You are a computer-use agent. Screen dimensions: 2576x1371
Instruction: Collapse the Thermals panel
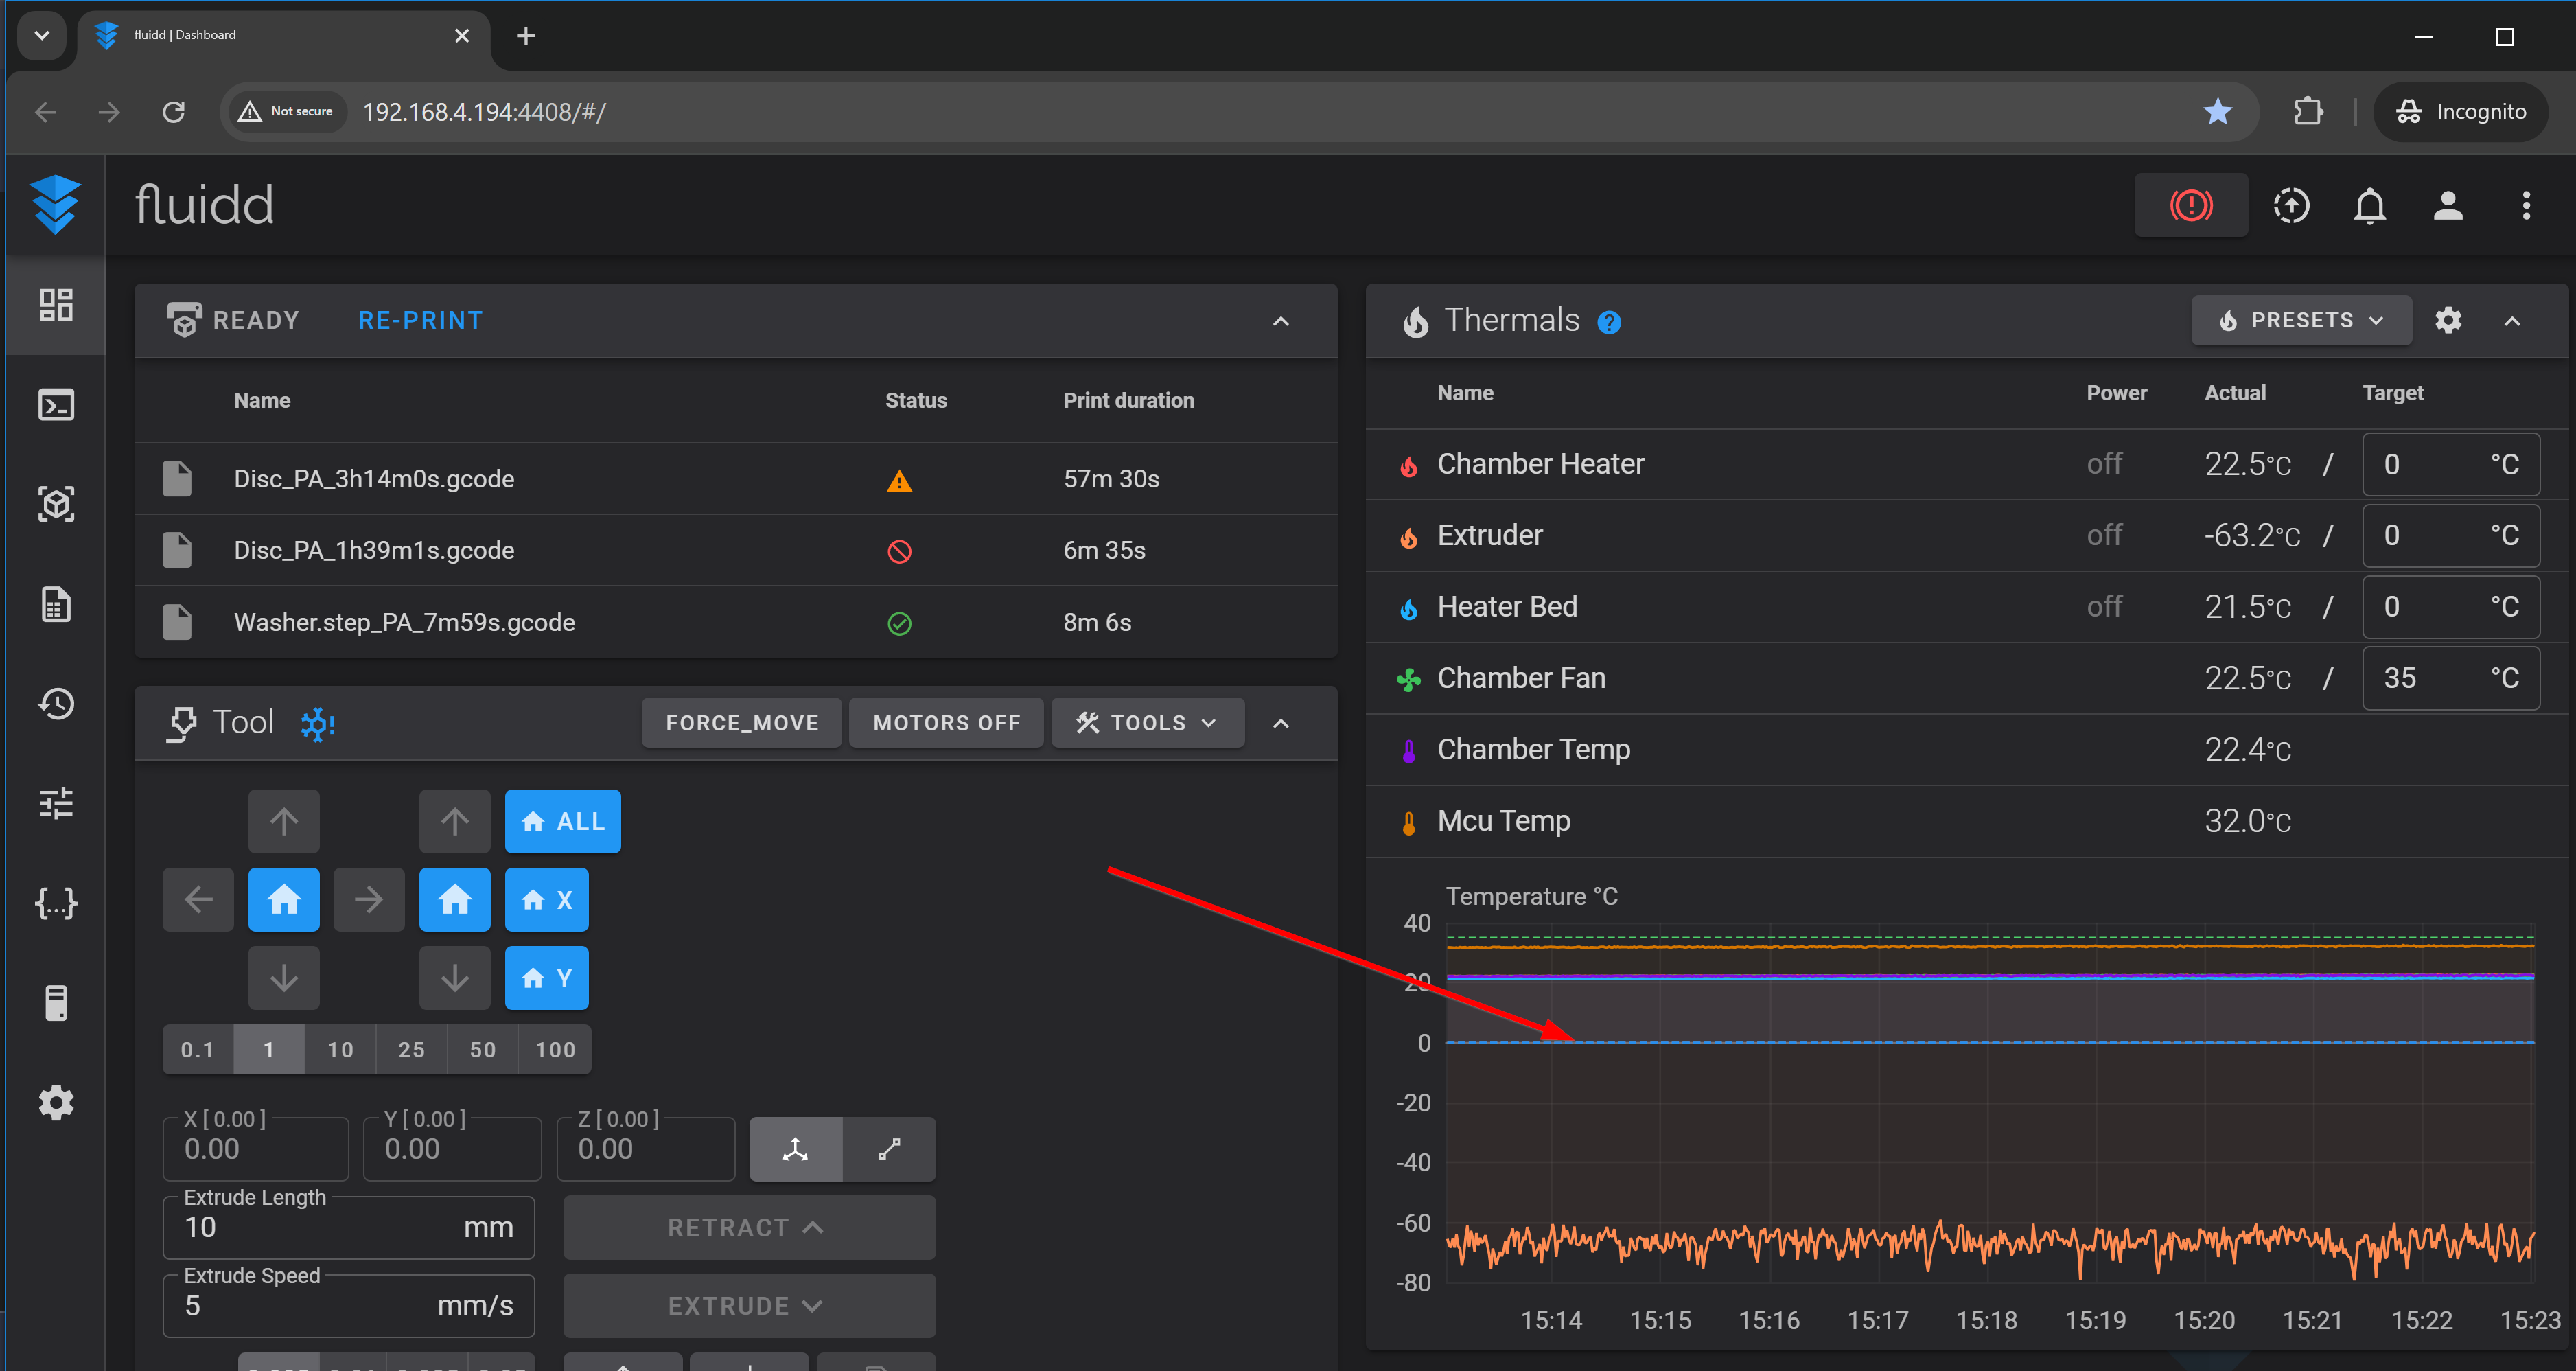2512,321
